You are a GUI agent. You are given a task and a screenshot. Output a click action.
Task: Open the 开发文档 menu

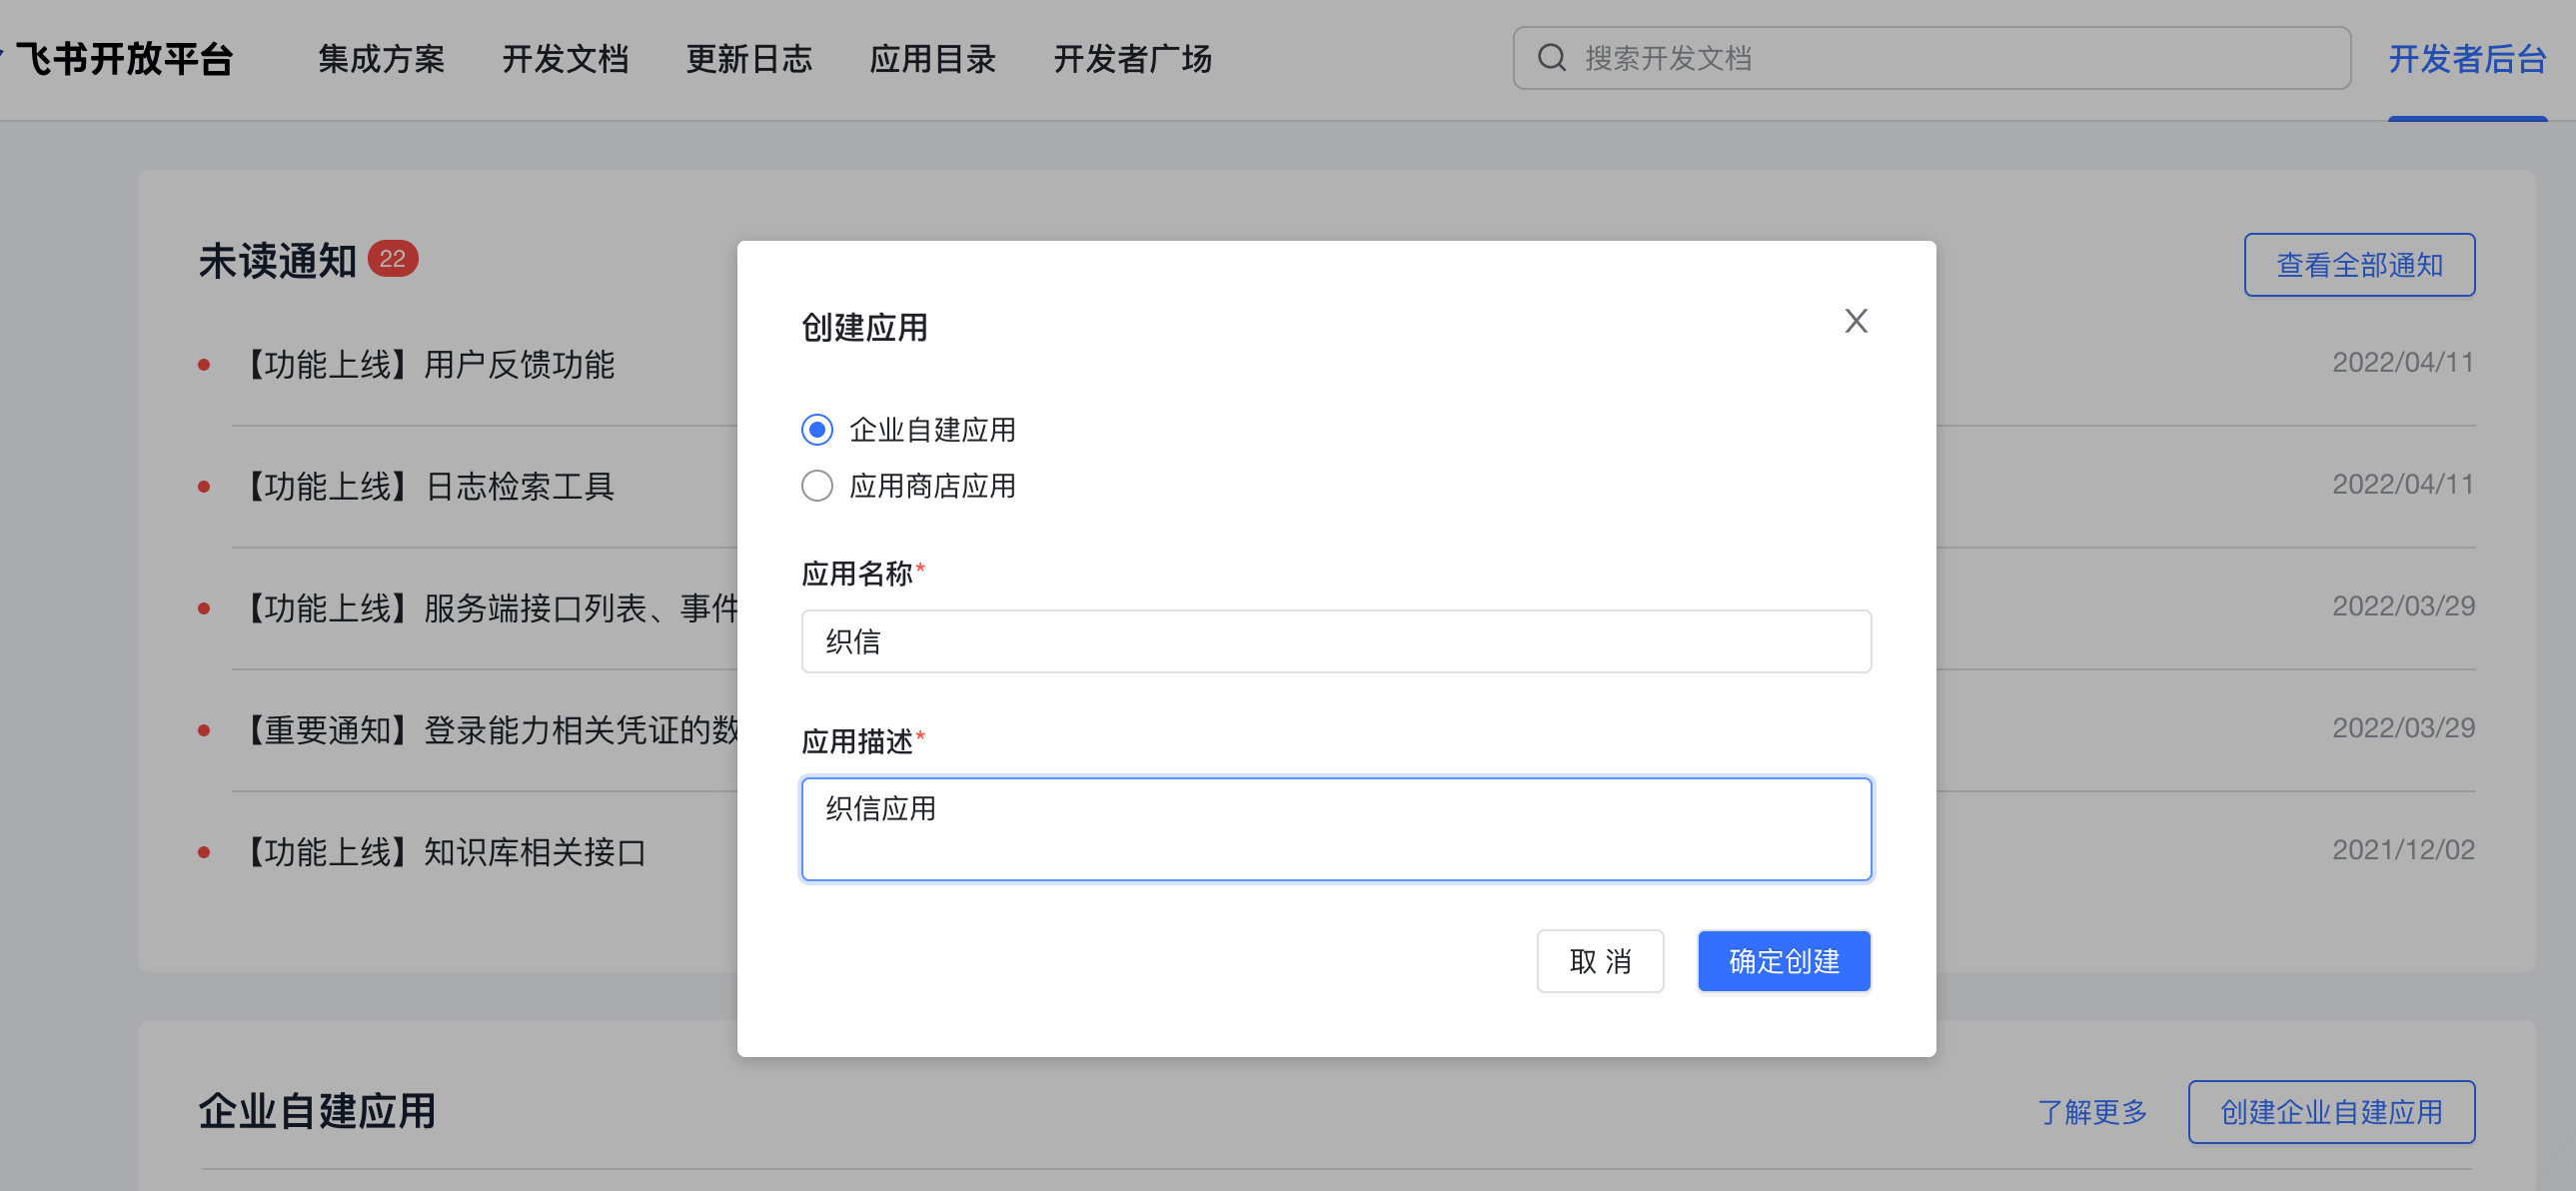pos(565,59)
